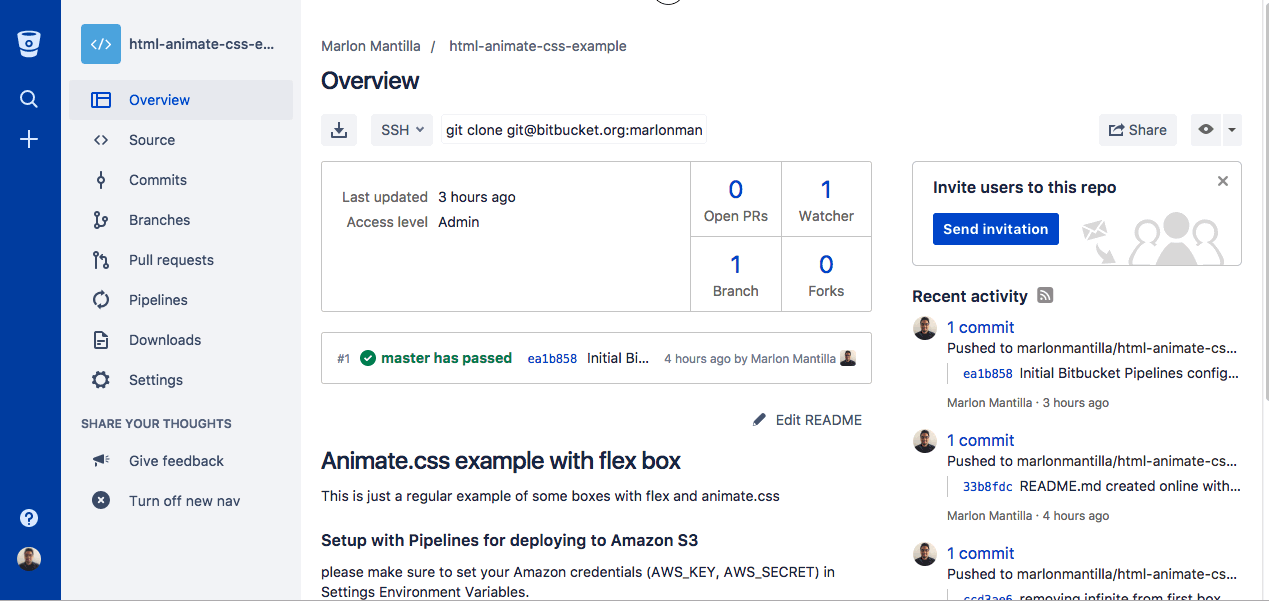This screenshot has height=601, width=1269.
Task: Click the 'master has passed' pipeline link
Action: coord(446,358)
